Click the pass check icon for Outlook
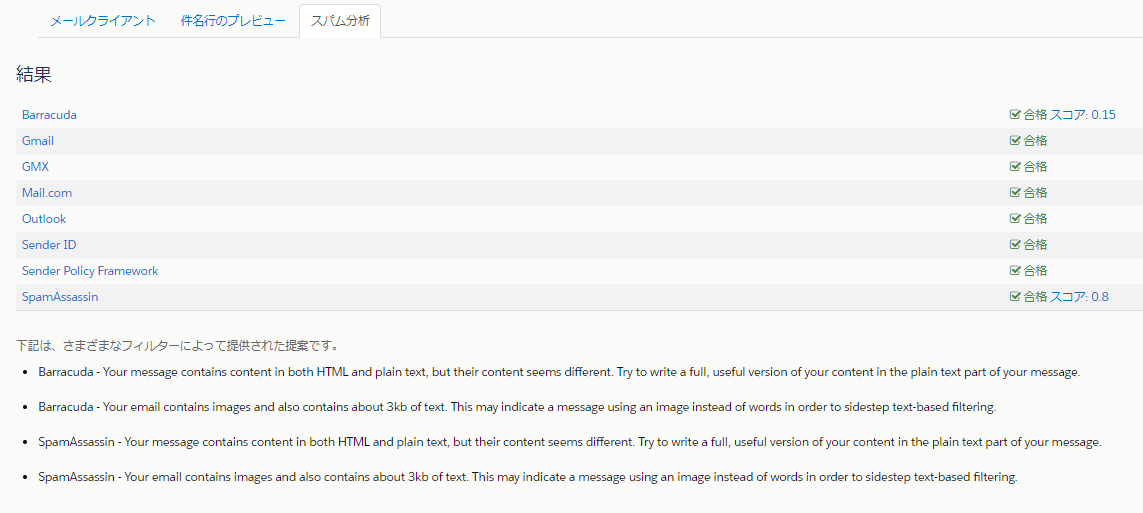 [1015, 219]
